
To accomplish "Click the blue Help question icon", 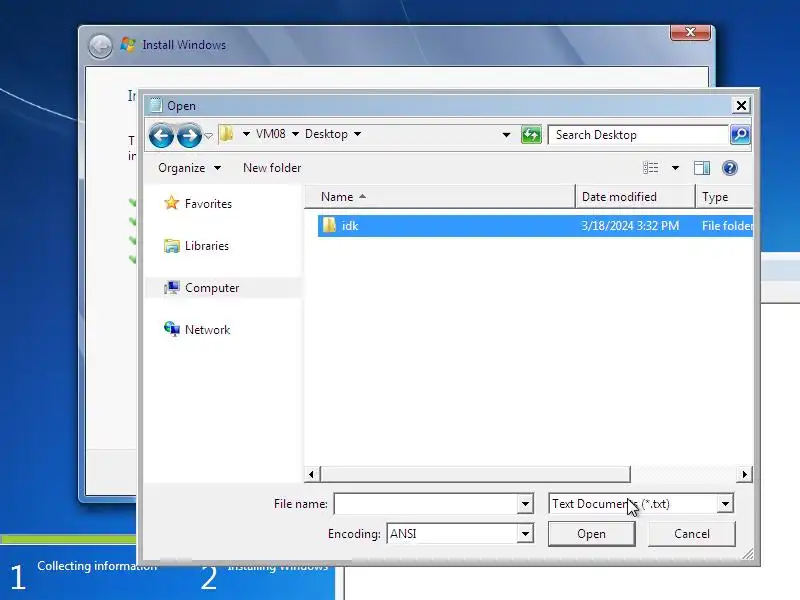I will pos(730,168).
